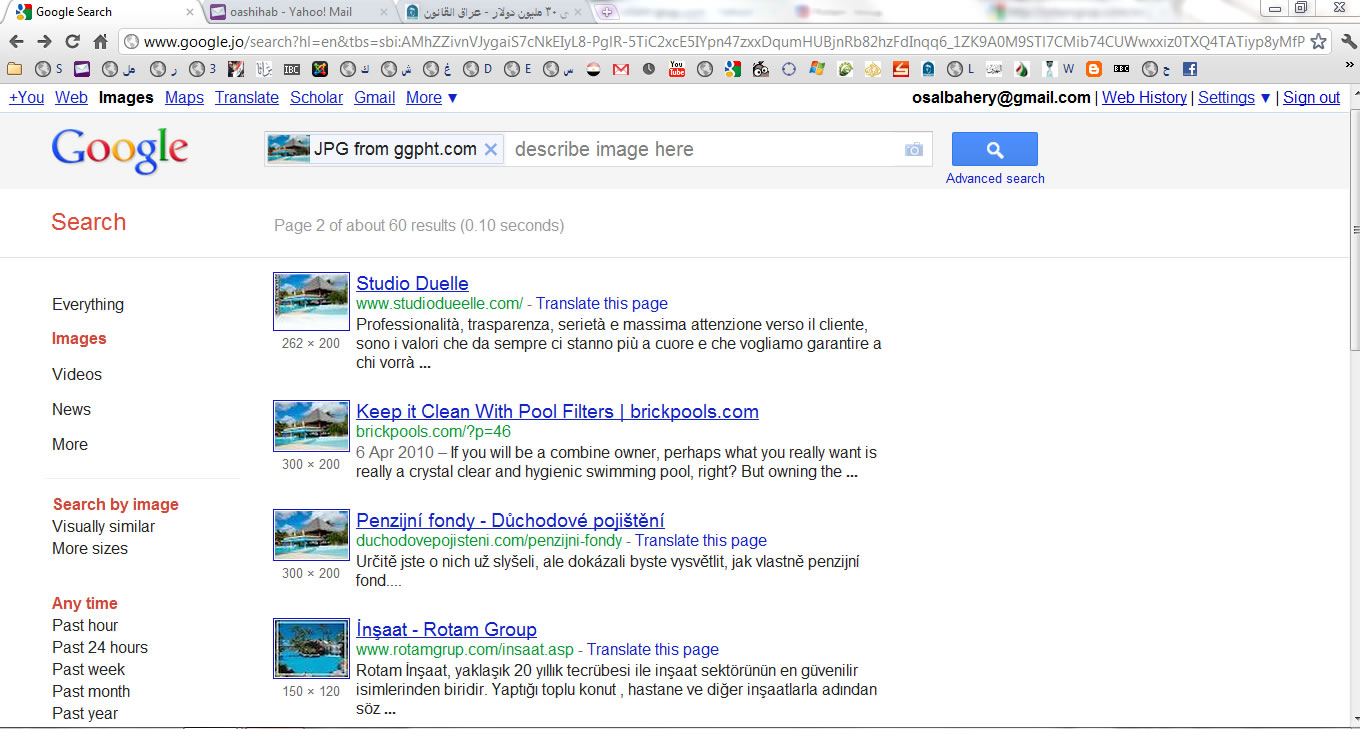Click Sign out
The image size is (1360, 729).
tap(1311, 97)
